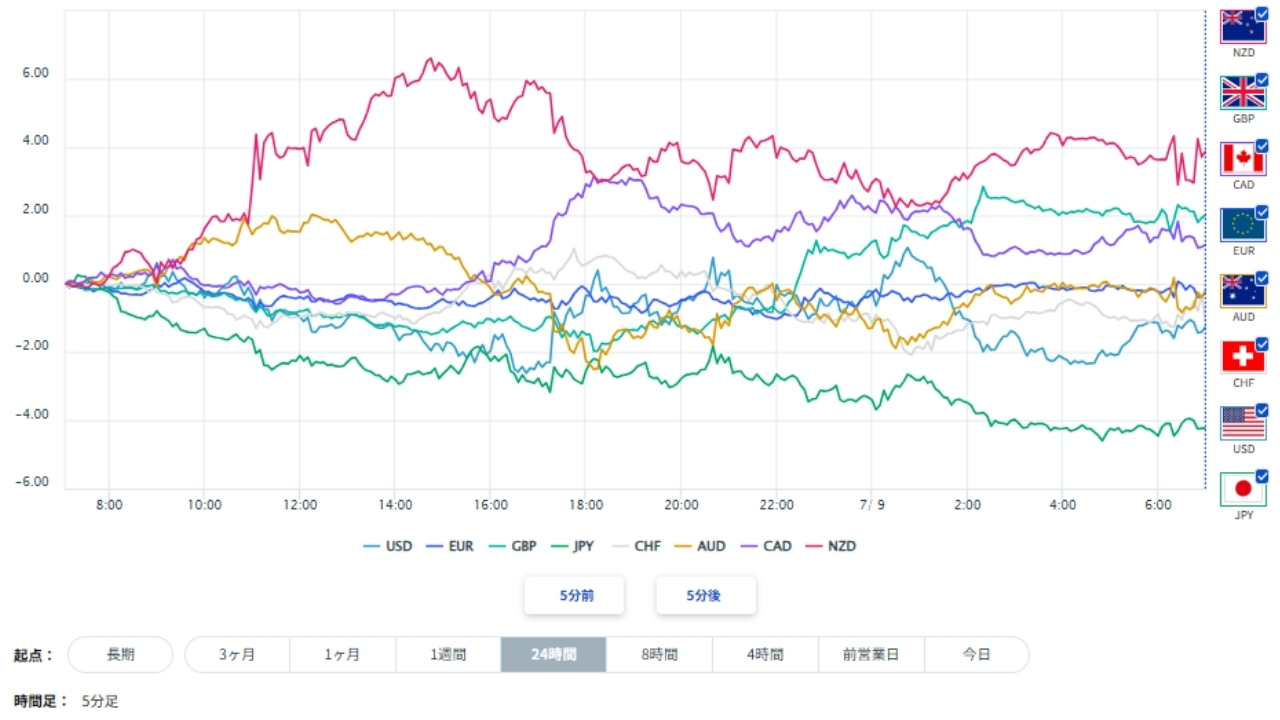Select the 8時間 time range tab

(x=659, y=655)
